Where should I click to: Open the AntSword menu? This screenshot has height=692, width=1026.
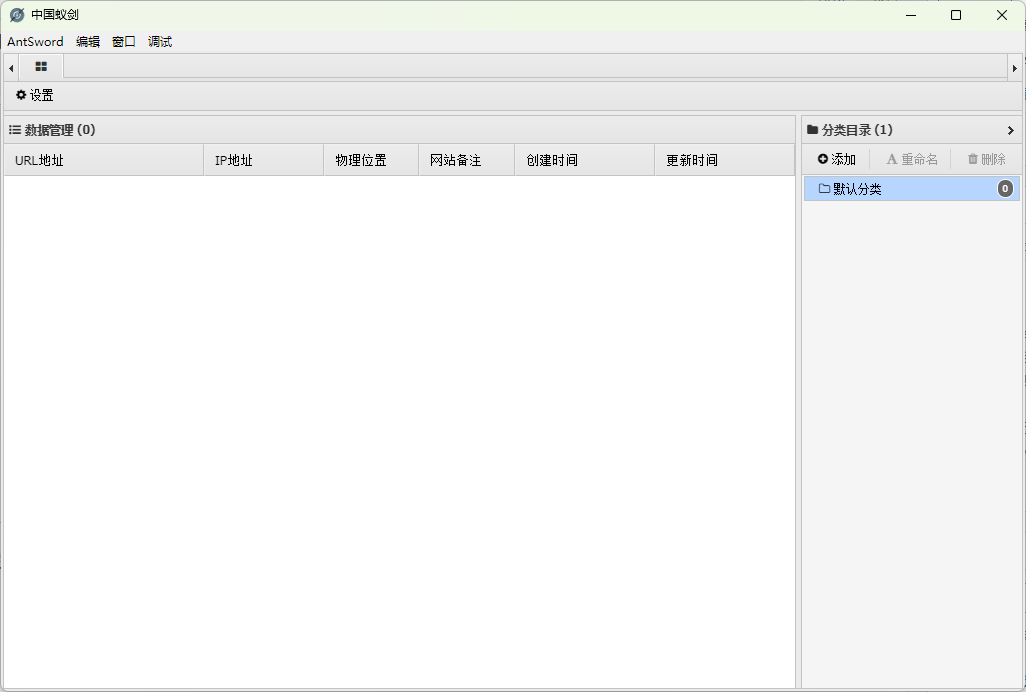click(35, 42)
